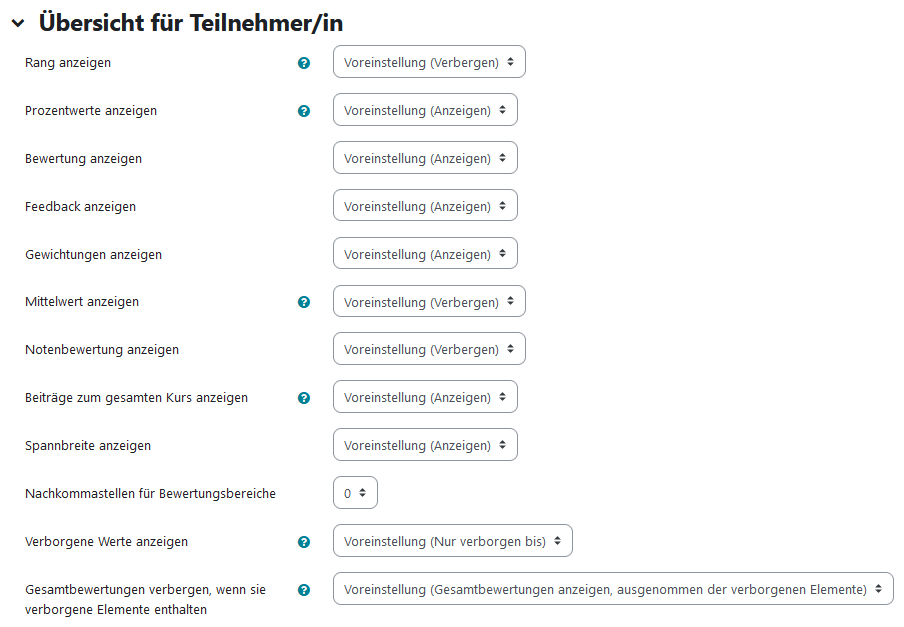Click the Übersicht für Teilnehmer/in heading

(x=191, y=23)
